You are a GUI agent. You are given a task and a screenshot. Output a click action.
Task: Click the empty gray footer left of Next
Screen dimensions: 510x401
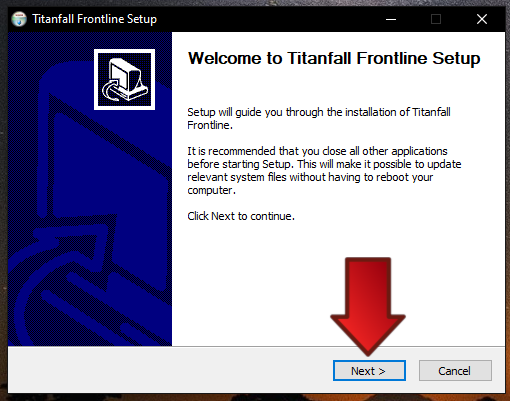170,370
